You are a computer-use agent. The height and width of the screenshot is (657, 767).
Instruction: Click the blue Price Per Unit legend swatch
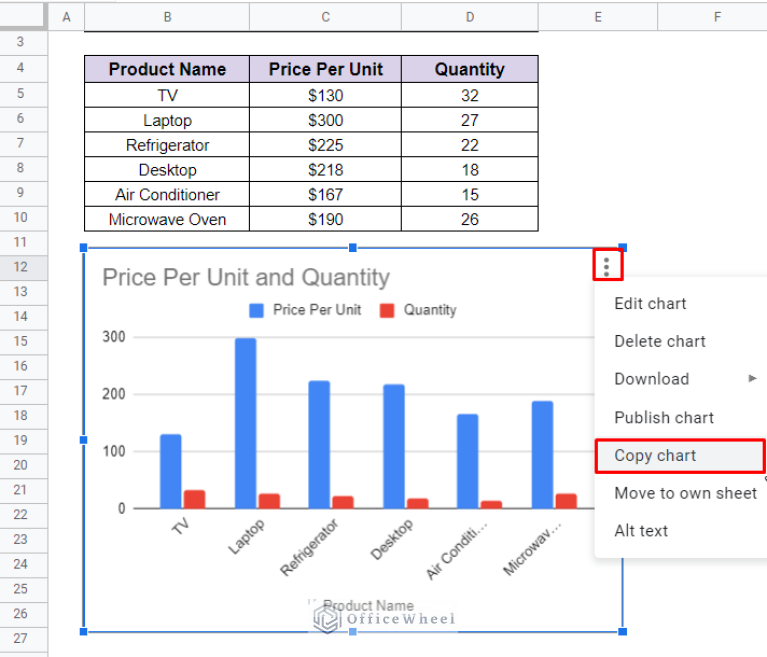256,310
